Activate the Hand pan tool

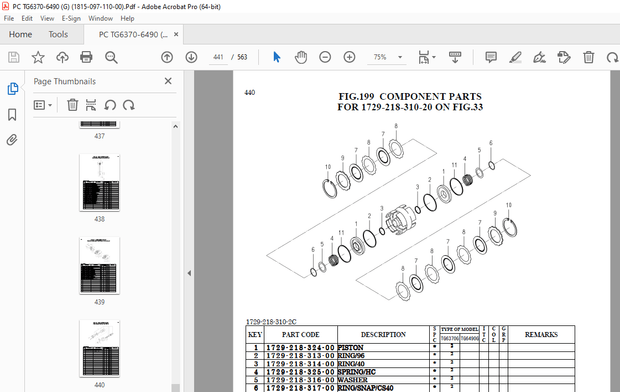[301, 57]
